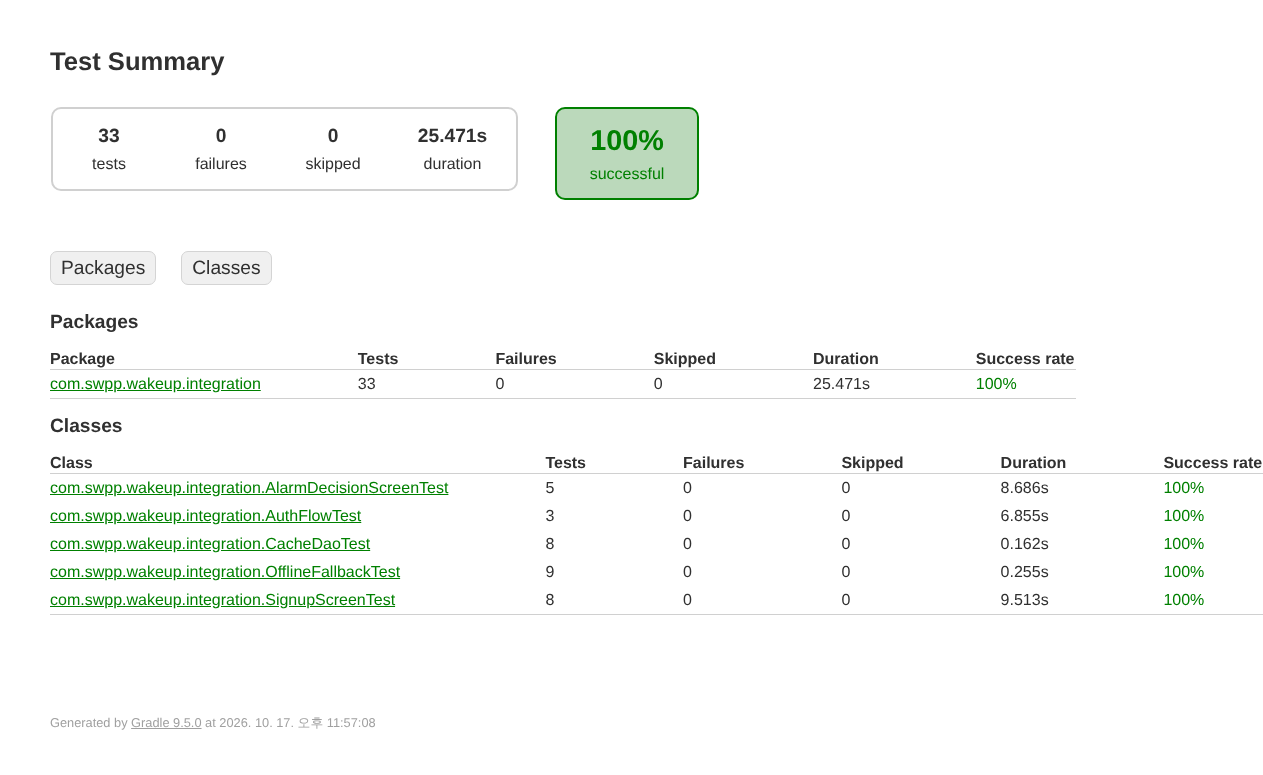Click the Packages section heading

click(94, 322)
